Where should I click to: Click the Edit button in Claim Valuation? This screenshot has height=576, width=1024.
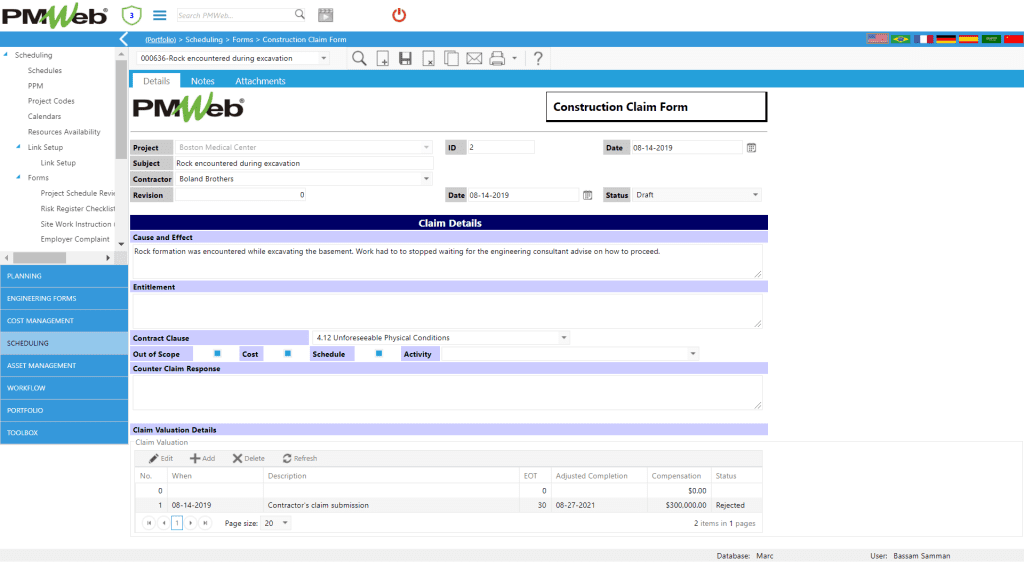(x=161, y=458)
